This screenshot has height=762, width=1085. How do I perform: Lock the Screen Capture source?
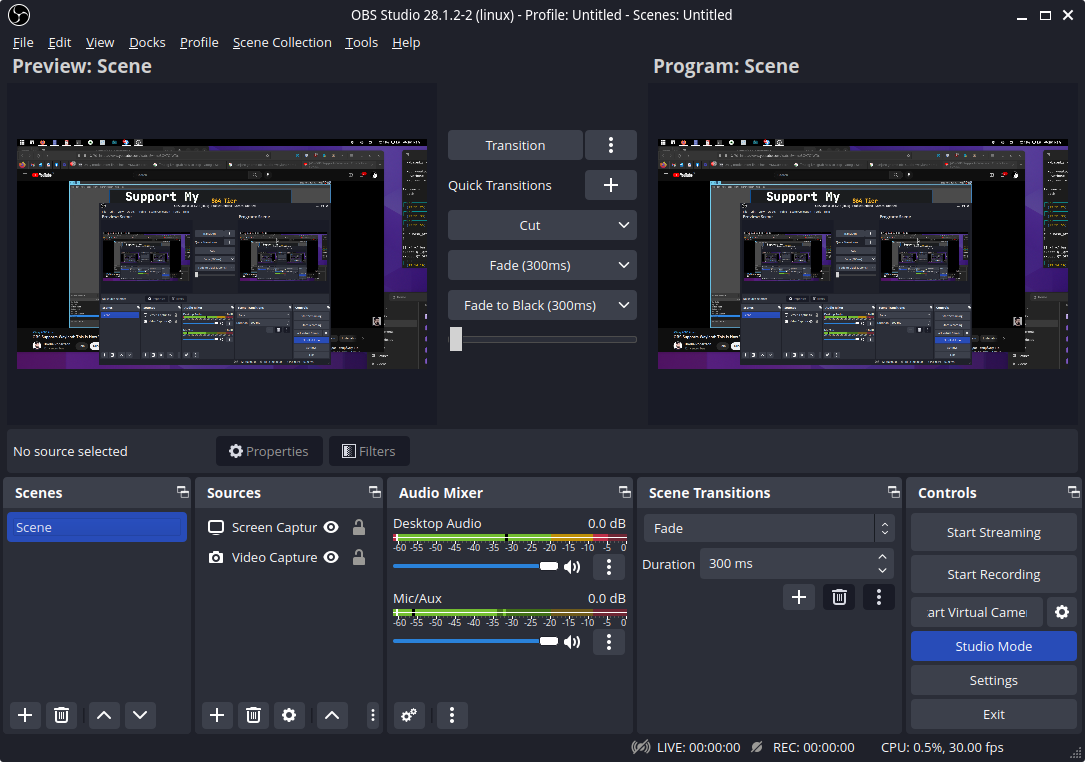coord(358,527)
